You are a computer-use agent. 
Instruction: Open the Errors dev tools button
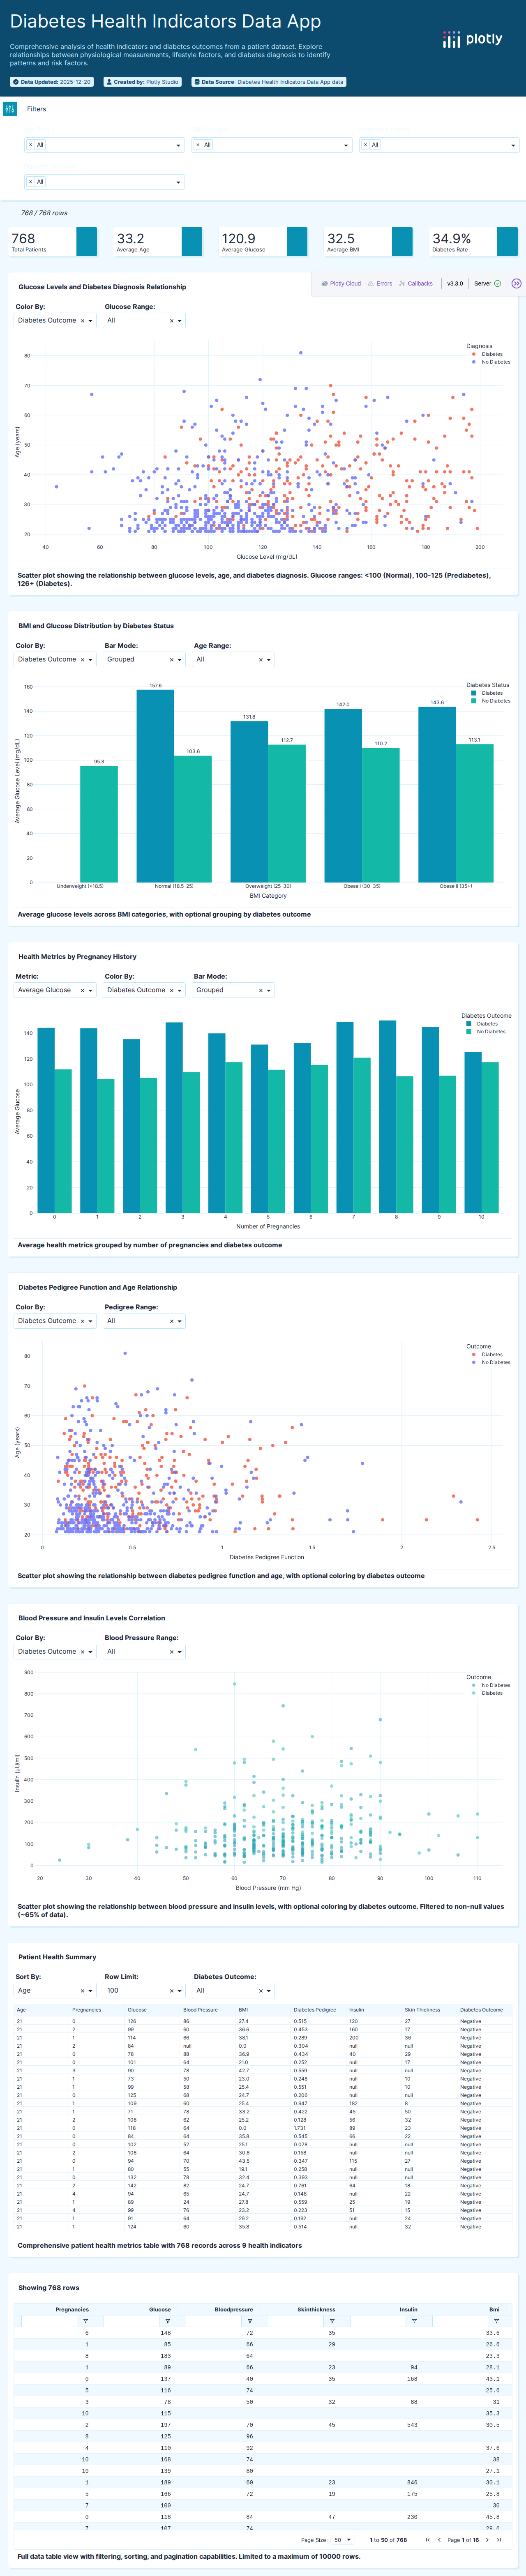[x=380, y=283]
